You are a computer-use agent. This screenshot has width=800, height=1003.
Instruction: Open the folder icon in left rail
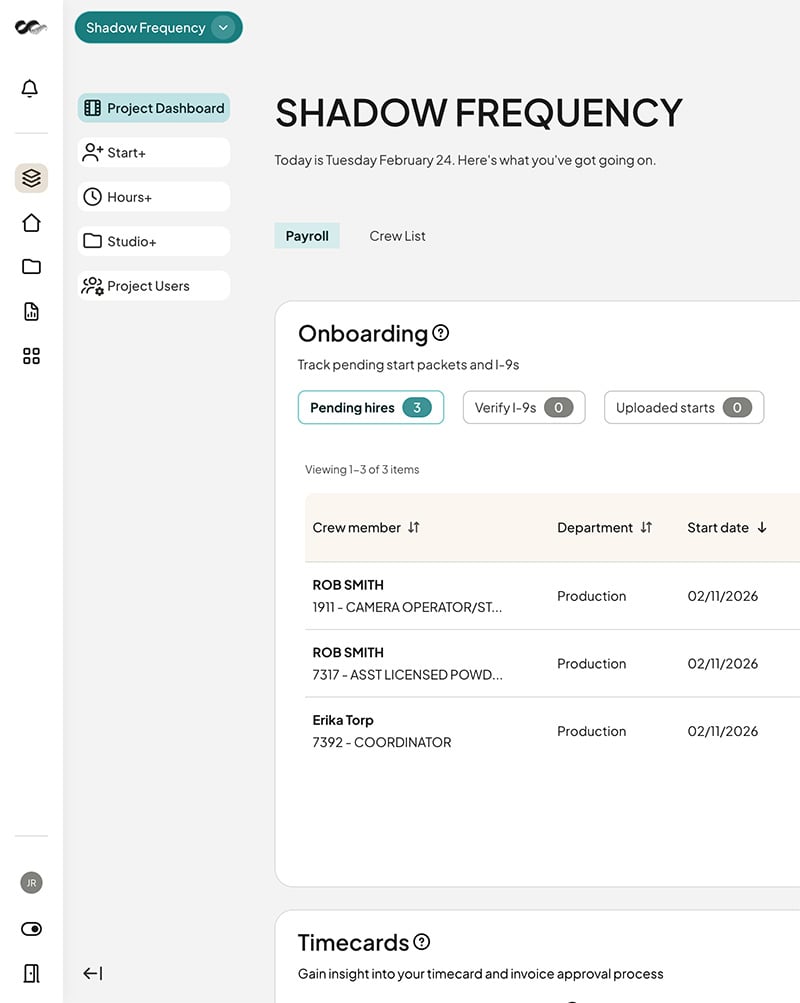[x=31, y=267]
